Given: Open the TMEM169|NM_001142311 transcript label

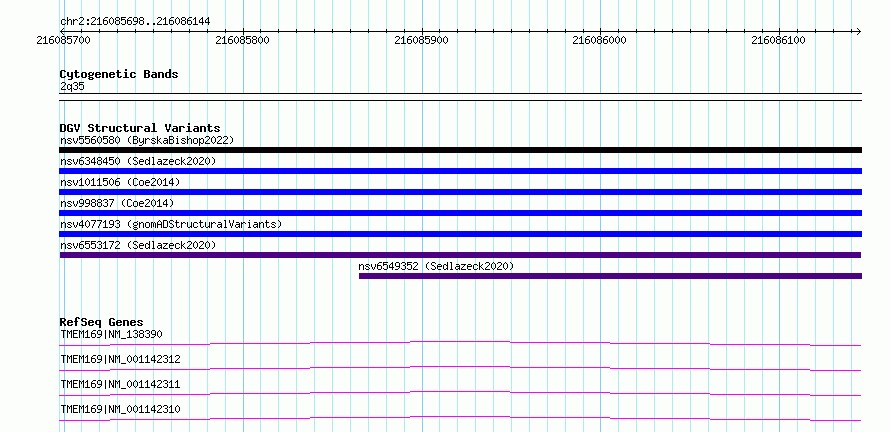Looking at the screenshot, I should [x=120, y=384].
